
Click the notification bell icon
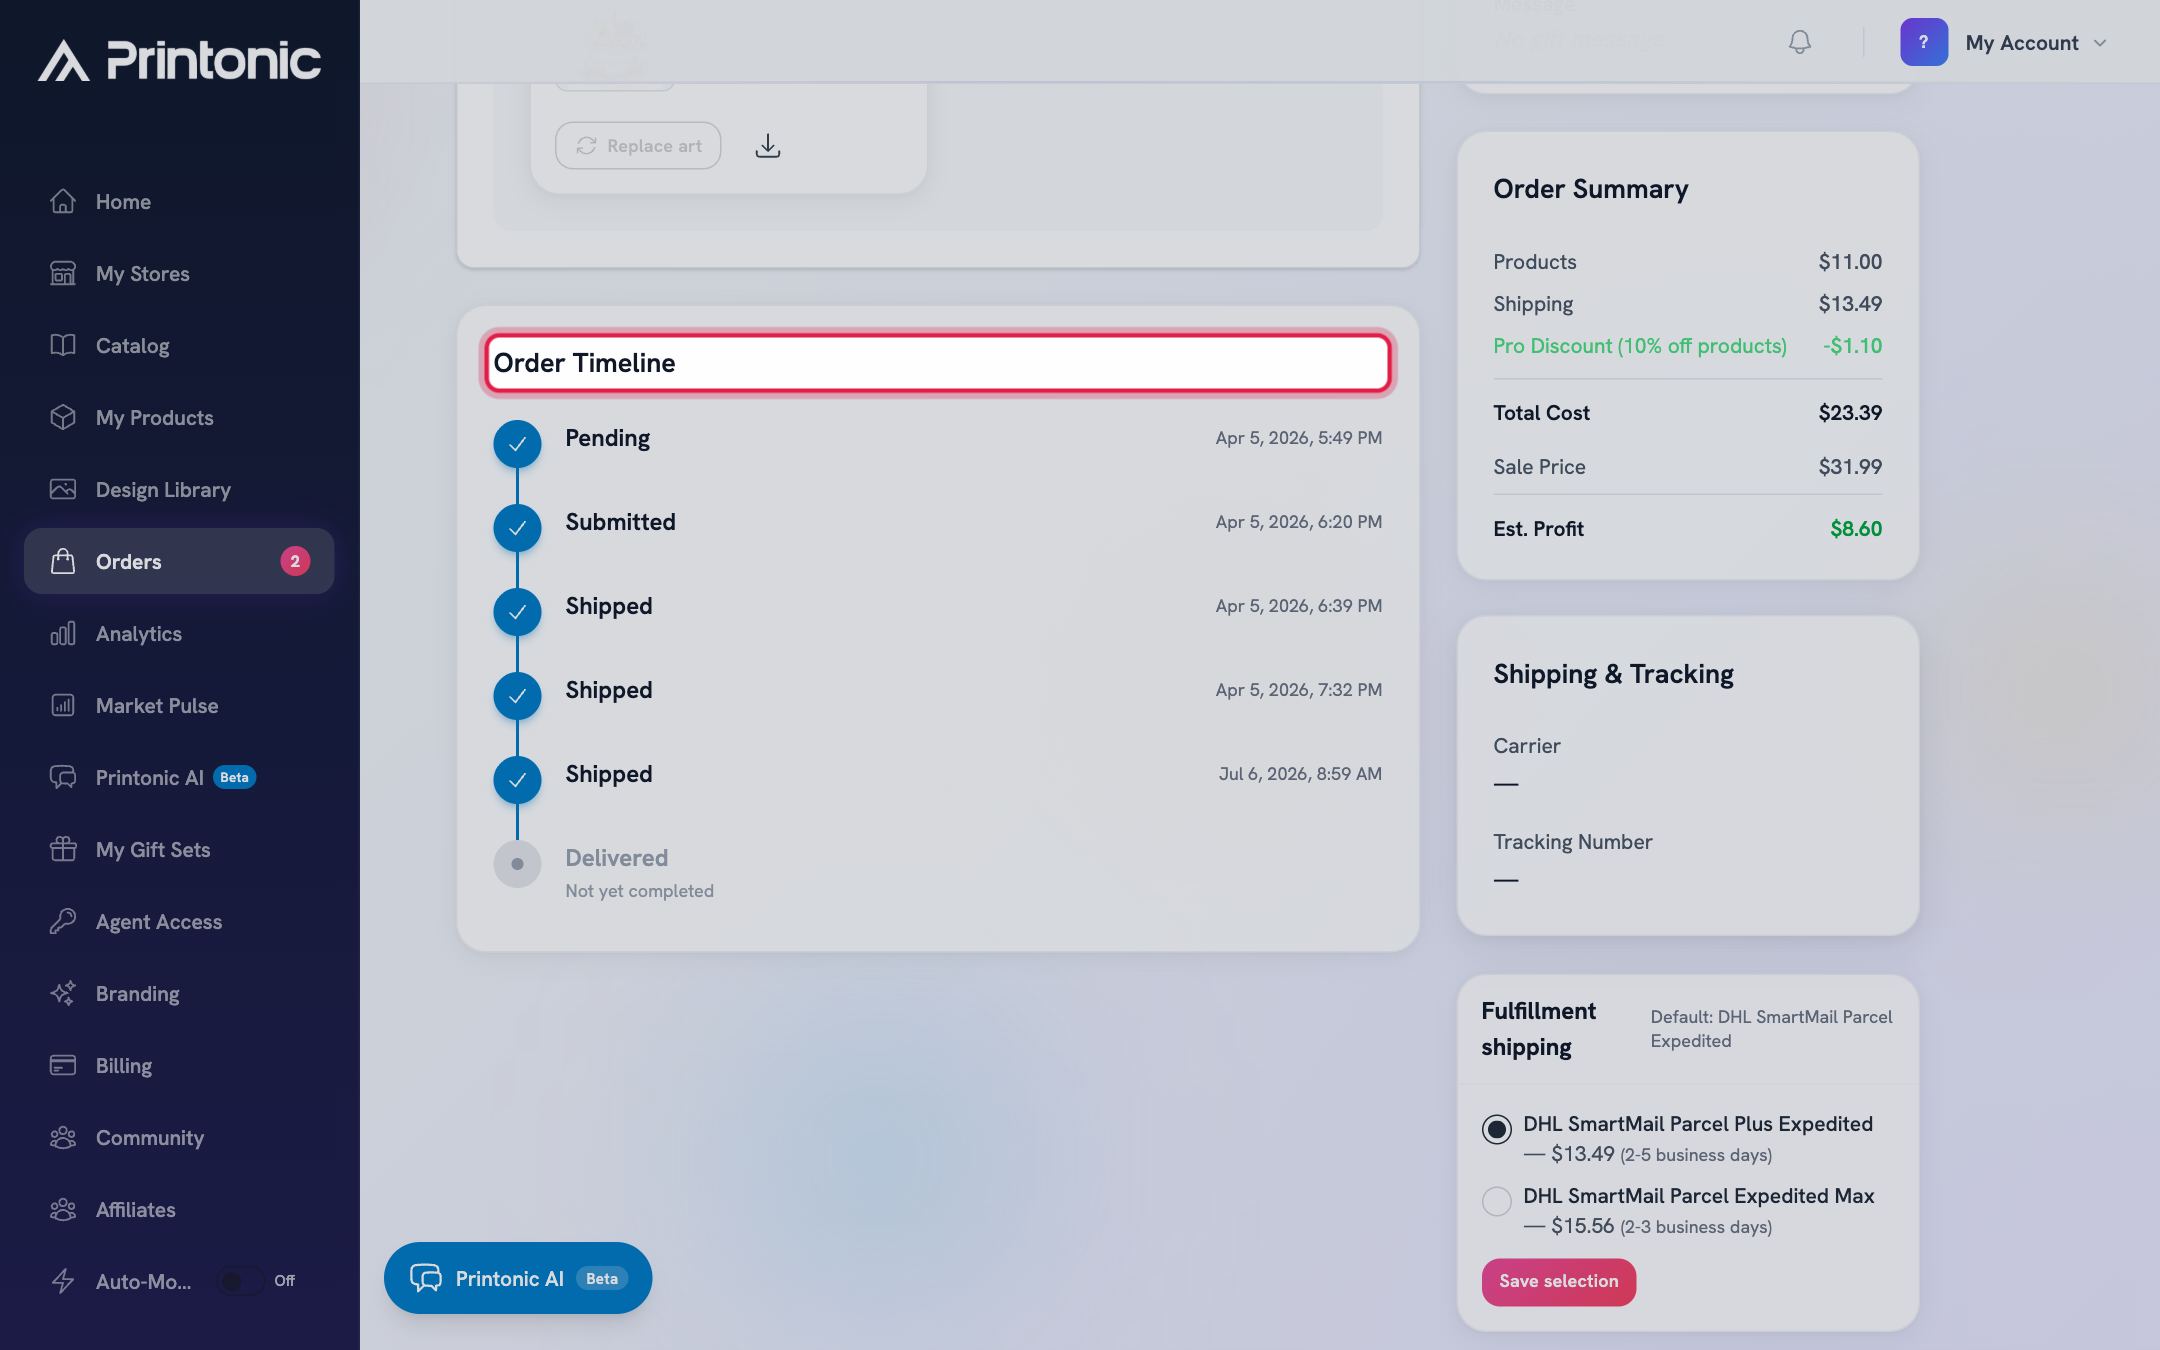1799,42
